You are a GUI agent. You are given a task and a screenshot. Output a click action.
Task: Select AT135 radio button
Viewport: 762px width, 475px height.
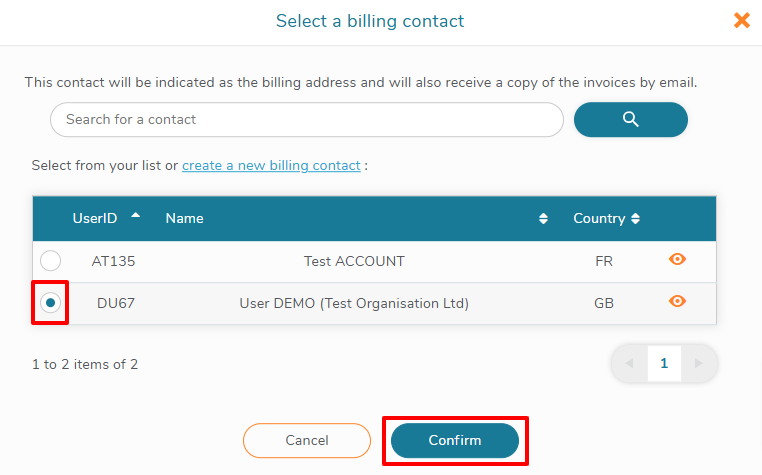point(50,261)
